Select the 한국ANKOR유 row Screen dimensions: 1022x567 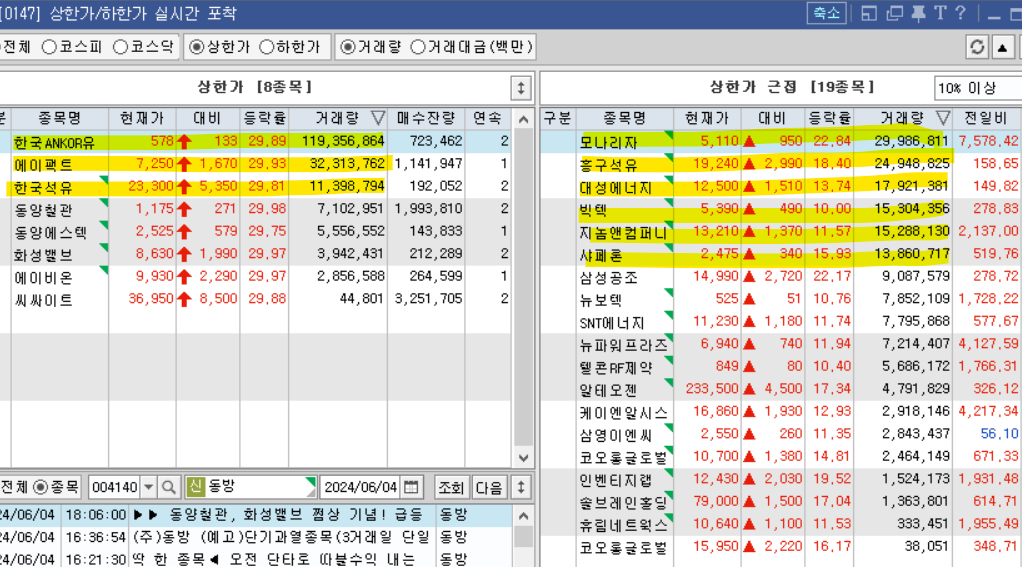tap(255, 141)
